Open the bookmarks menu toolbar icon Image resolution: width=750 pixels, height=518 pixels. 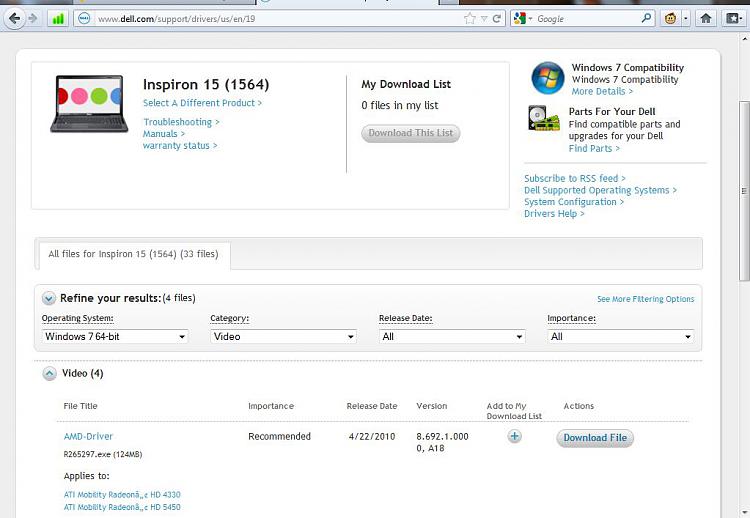(x=733, y=19)
